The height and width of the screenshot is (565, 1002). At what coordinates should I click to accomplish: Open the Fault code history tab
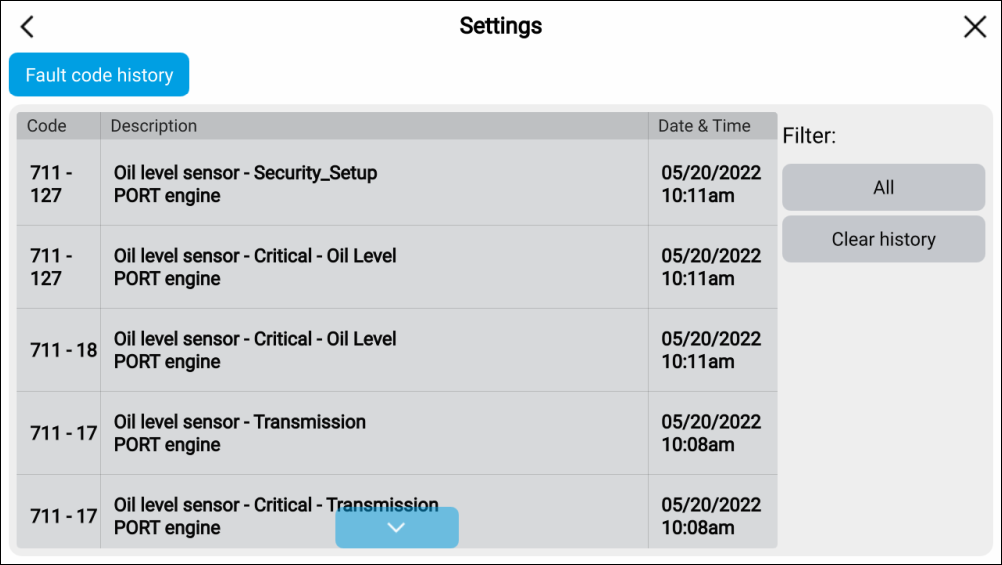(x=99, y=75)
